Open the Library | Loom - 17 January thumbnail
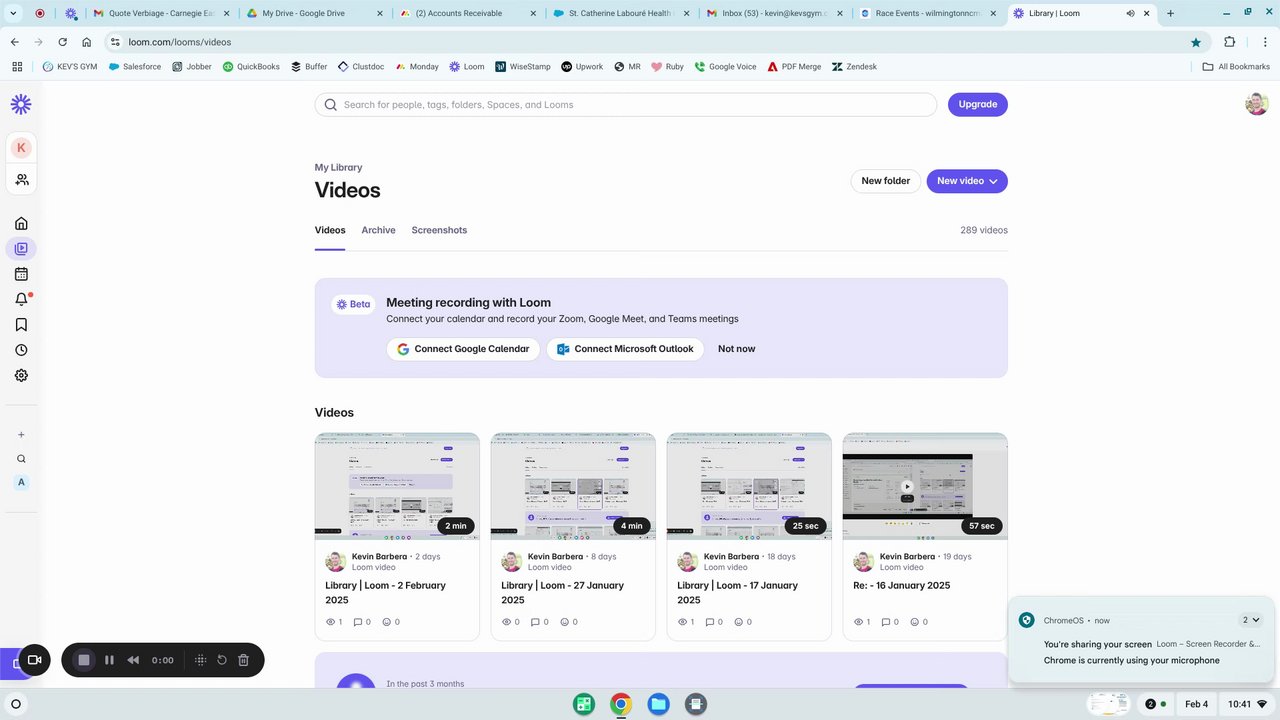This screenshot has height=720, width=1280. coord(749,486)
